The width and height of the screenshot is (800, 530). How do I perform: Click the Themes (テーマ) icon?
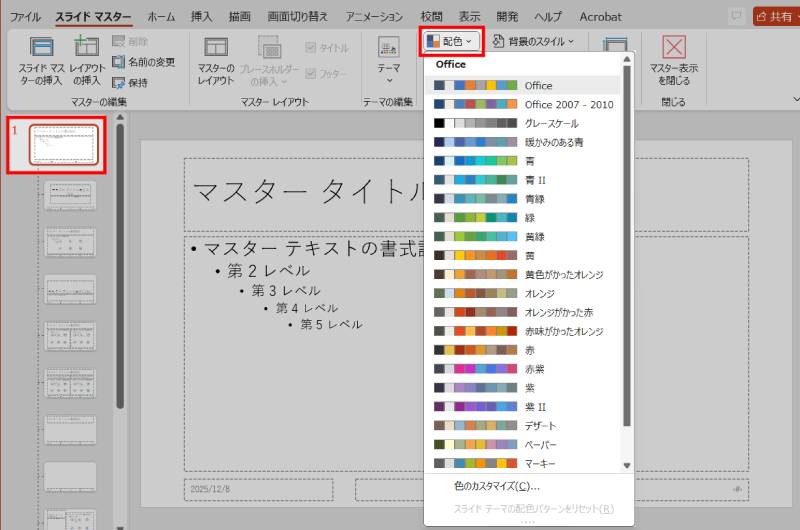(389, 47)
